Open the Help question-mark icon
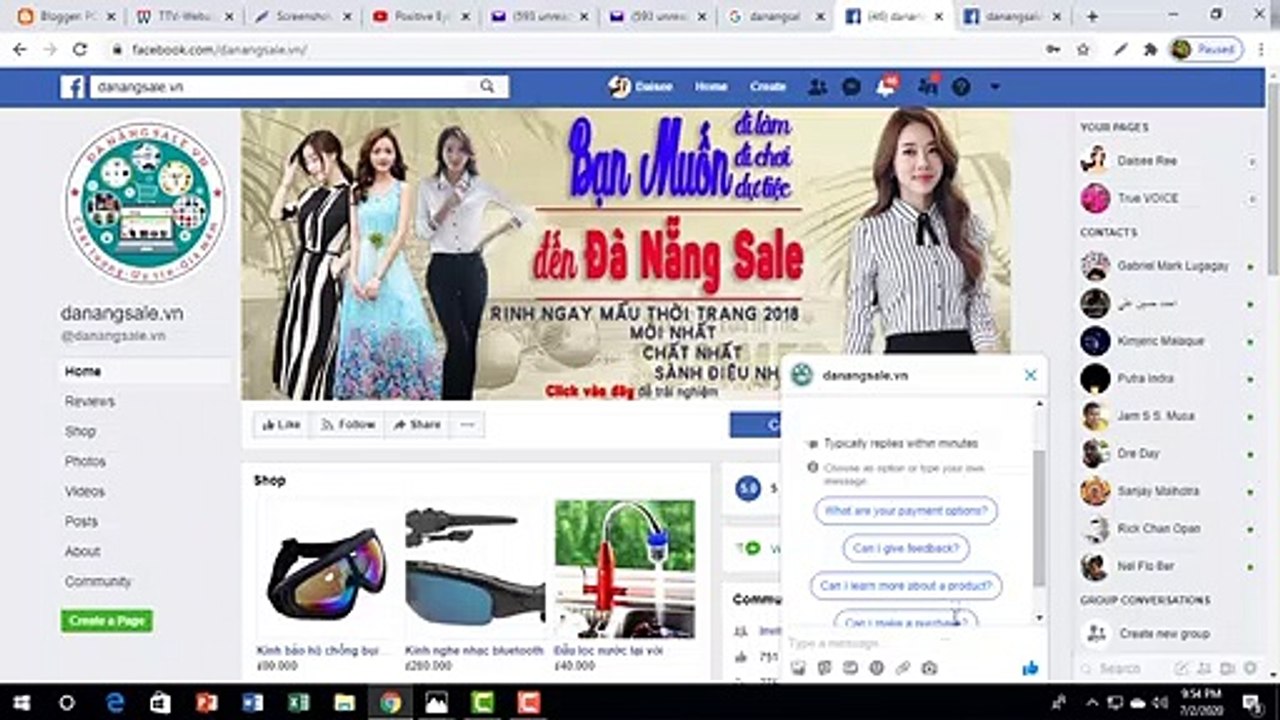 coord(961,87)
